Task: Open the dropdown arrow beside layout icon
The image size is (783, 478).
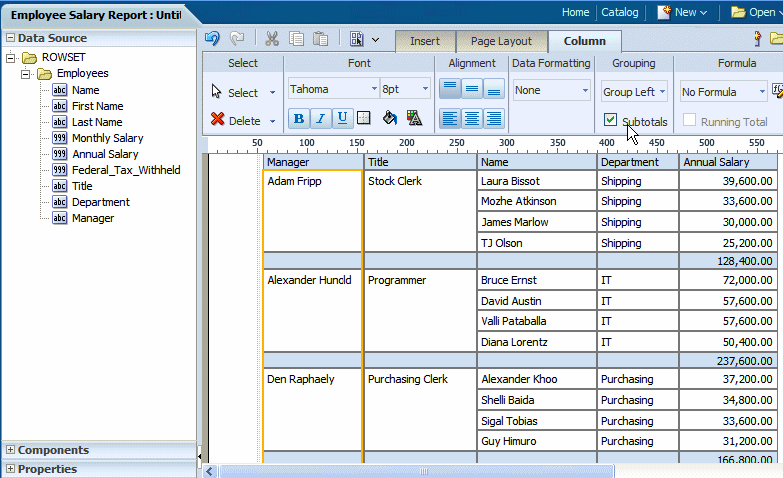Action: [376, 39]
